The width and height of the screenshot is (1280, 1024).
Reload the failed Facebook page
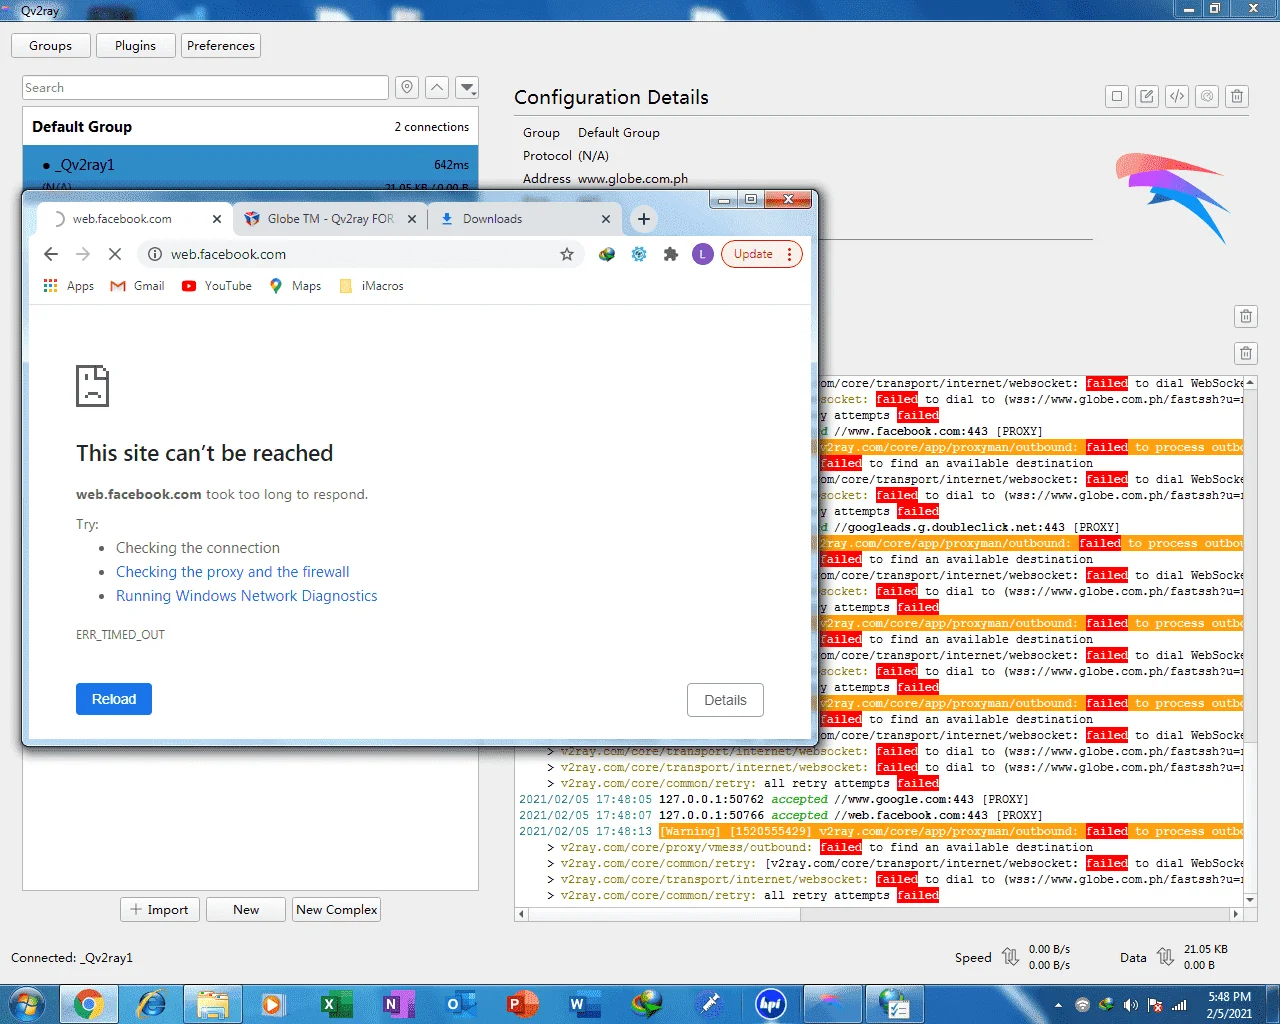click(x=114, y=699)
